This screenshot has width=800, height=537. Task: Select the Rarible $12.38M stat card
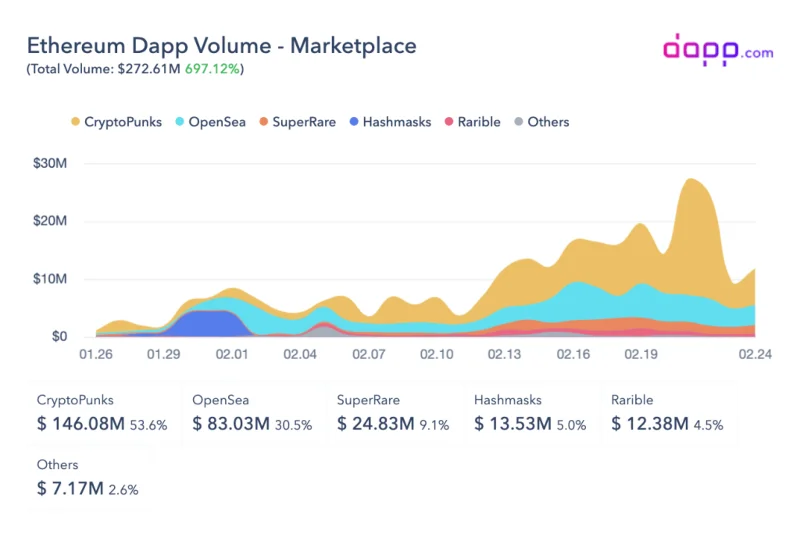pos(669,414)
